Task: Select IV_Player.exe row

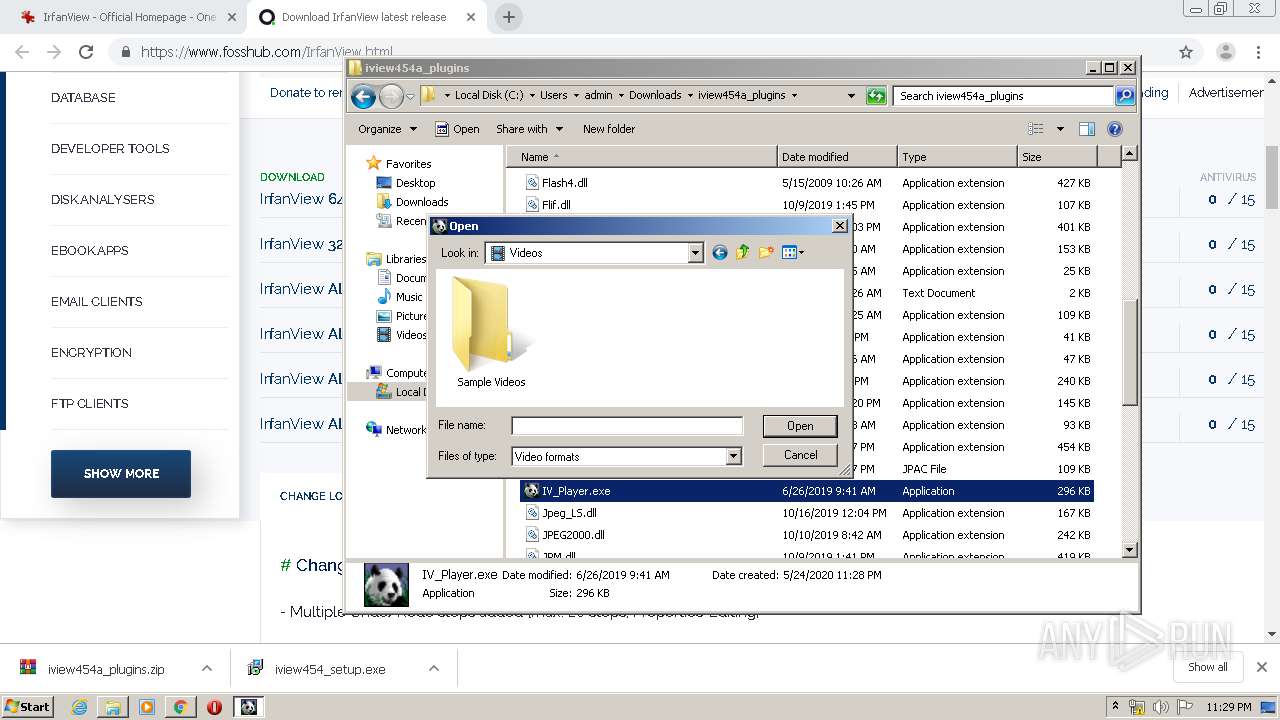Action: pyautogui.click(x=806, y=491)
